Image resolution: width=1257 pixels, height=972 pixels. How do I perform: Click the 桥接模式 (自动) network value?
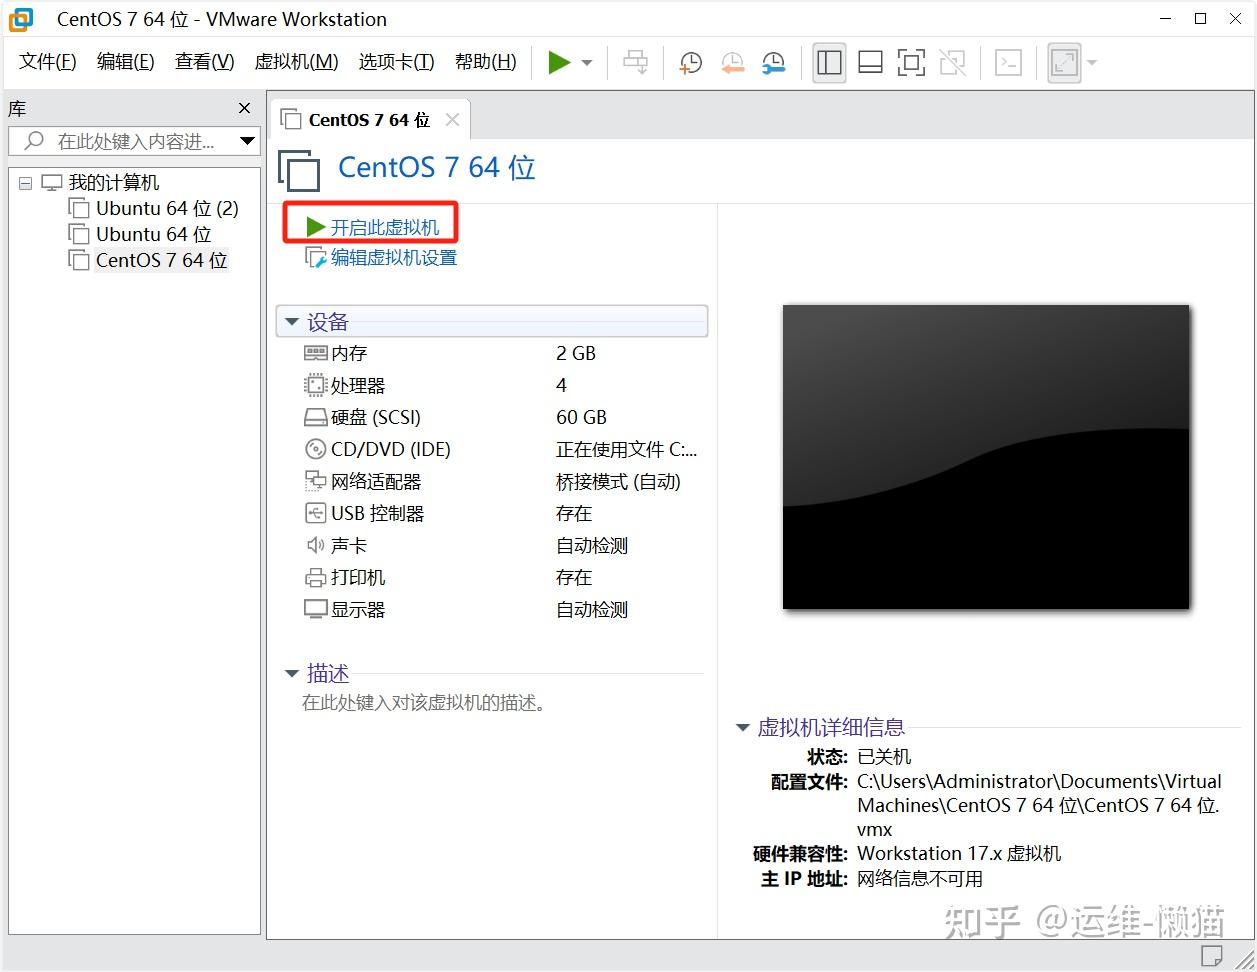618,482
